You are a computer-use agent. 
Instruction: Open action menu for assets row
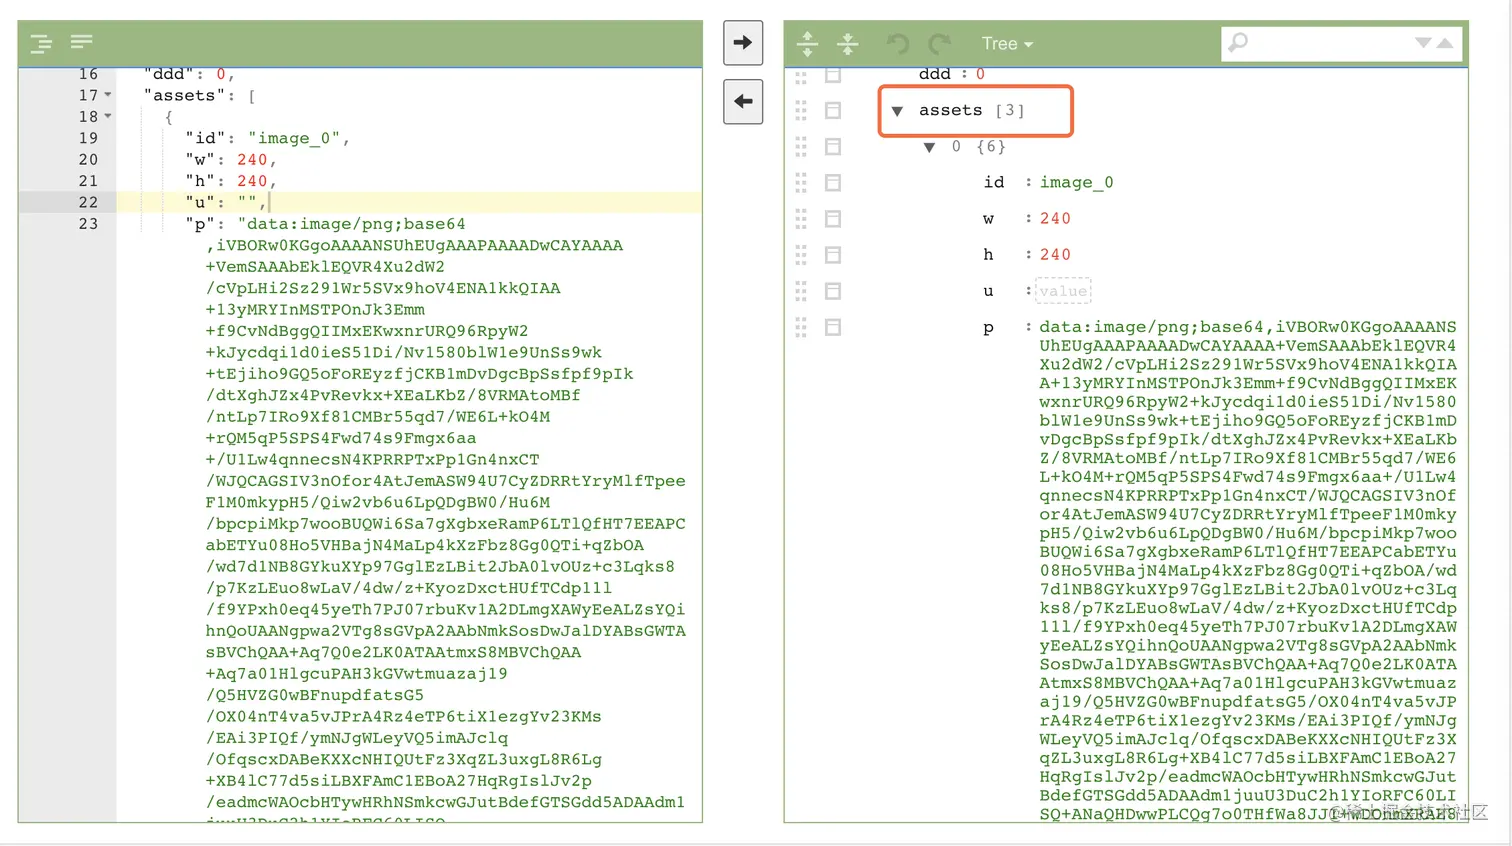[833, 110]
